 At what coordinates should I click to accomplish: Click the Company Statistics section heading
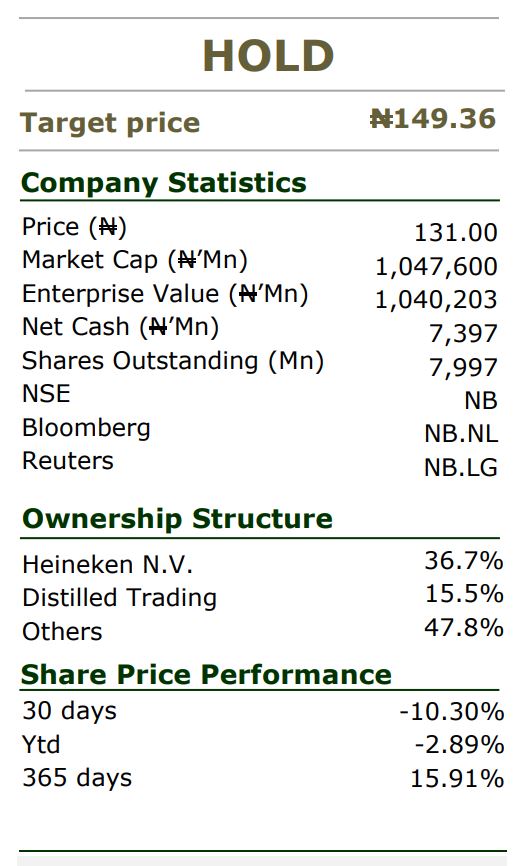click(164, 183)
